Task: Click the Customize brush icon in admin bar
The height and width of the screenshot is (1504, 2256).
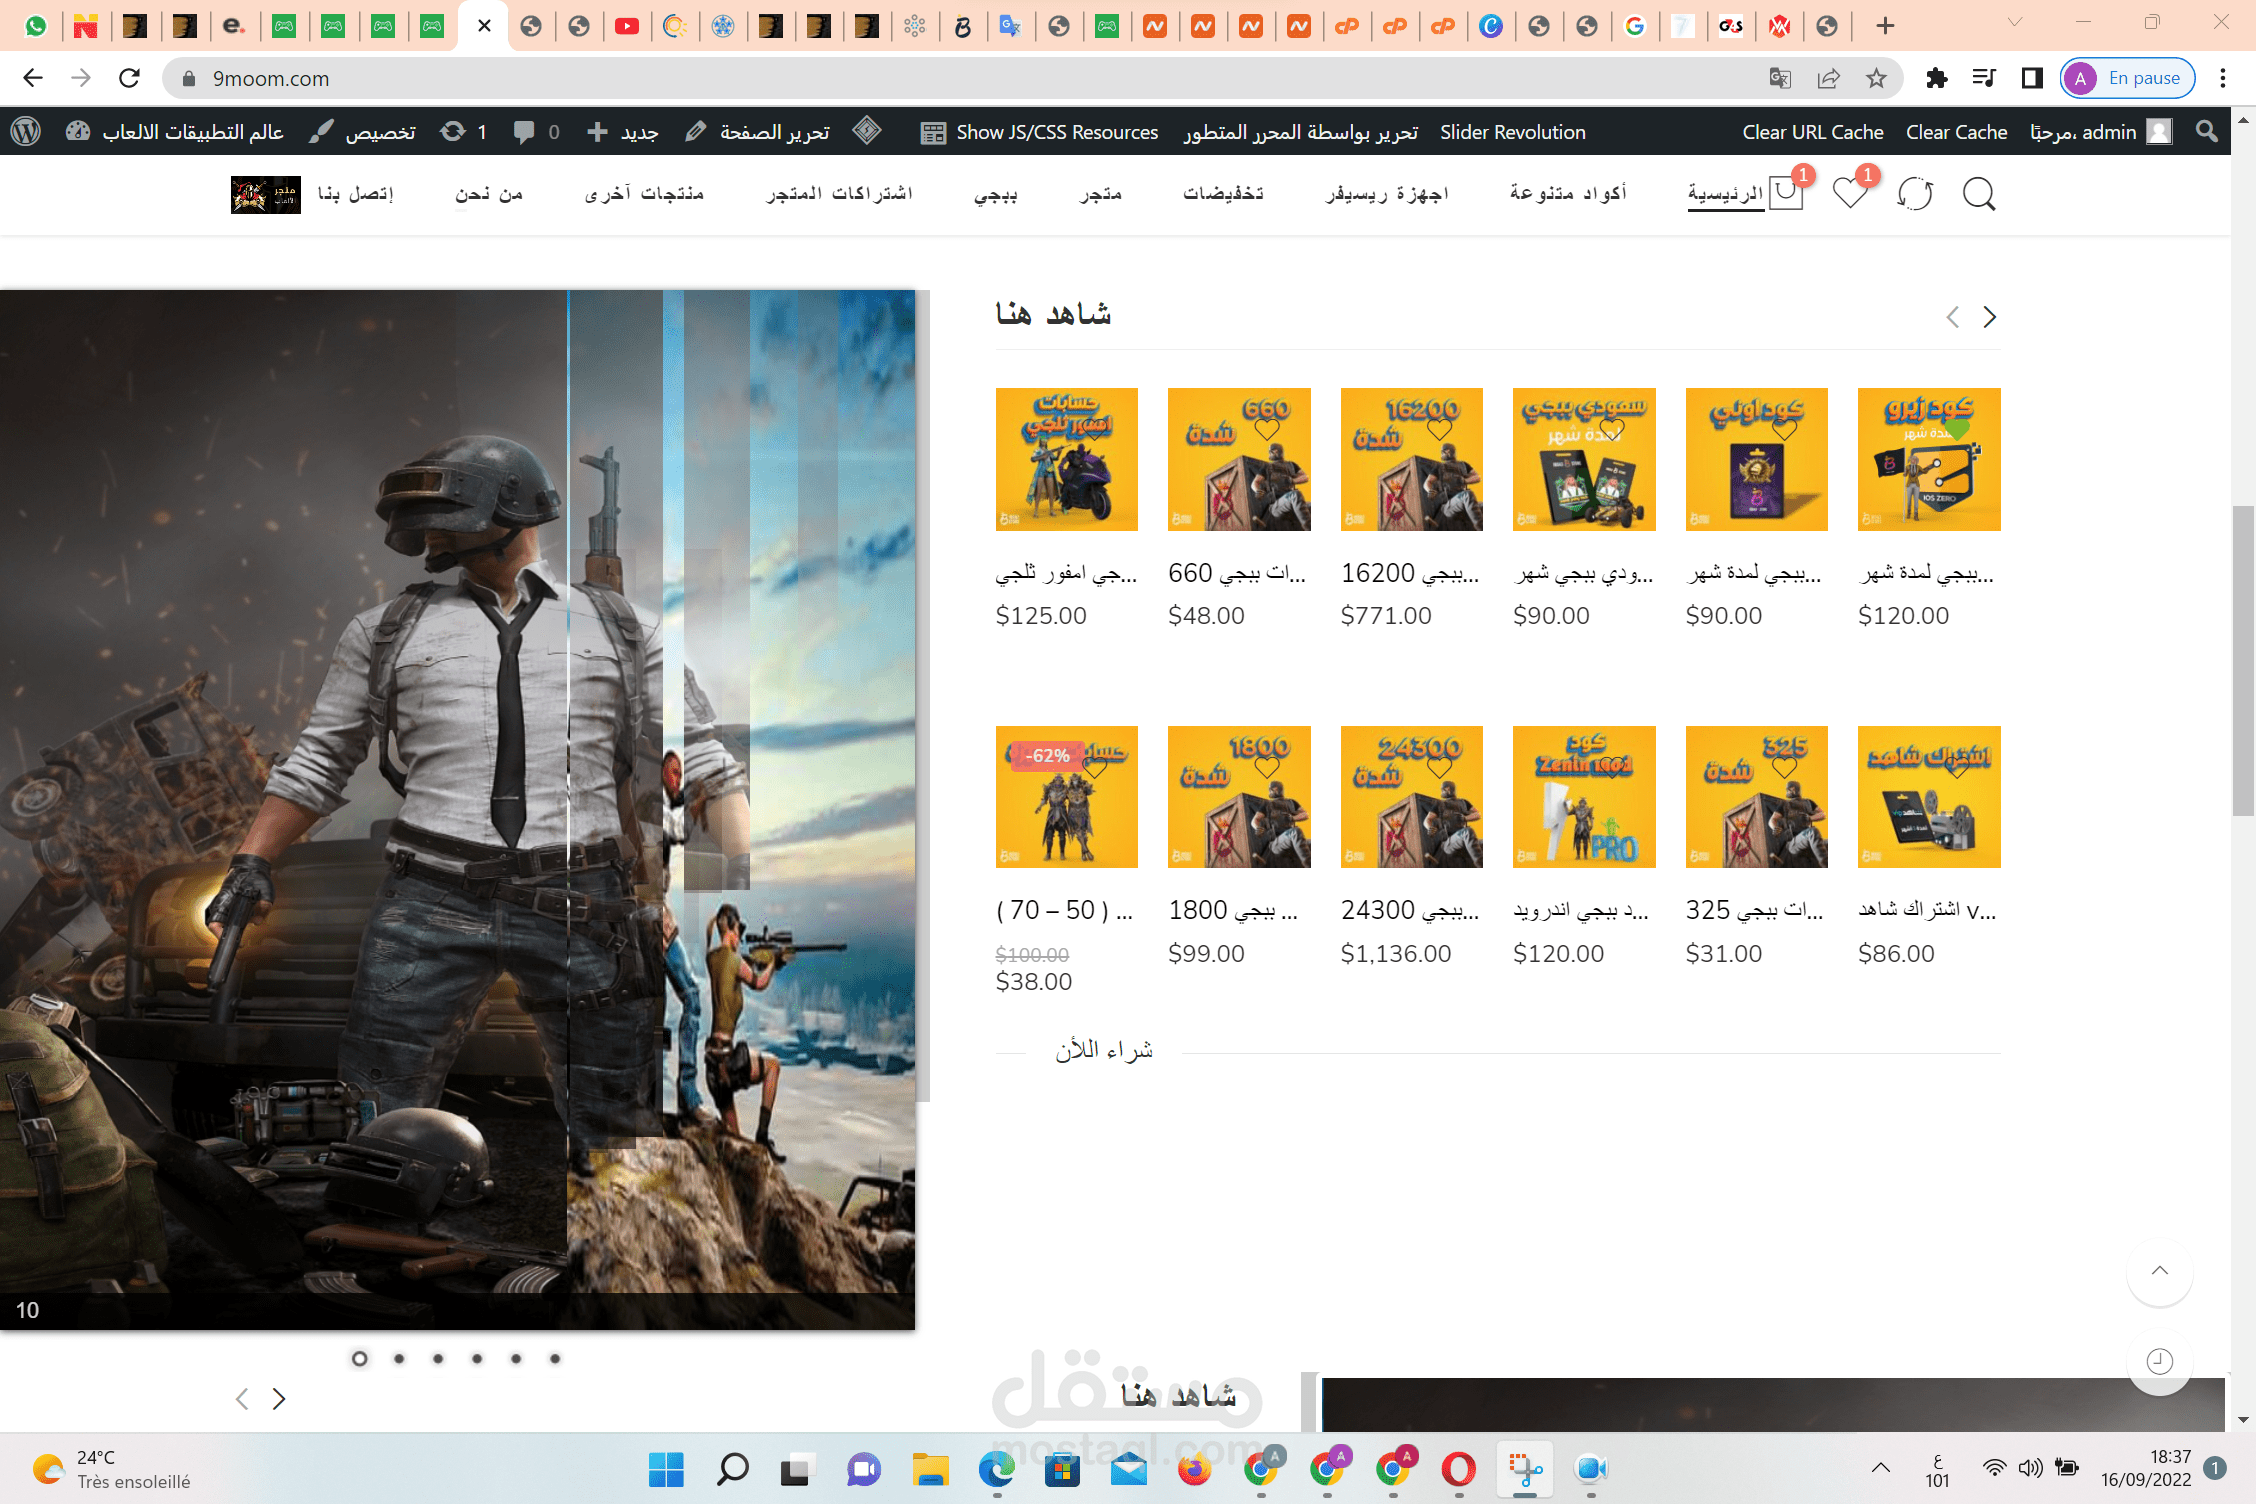Action: pos(321,132)
